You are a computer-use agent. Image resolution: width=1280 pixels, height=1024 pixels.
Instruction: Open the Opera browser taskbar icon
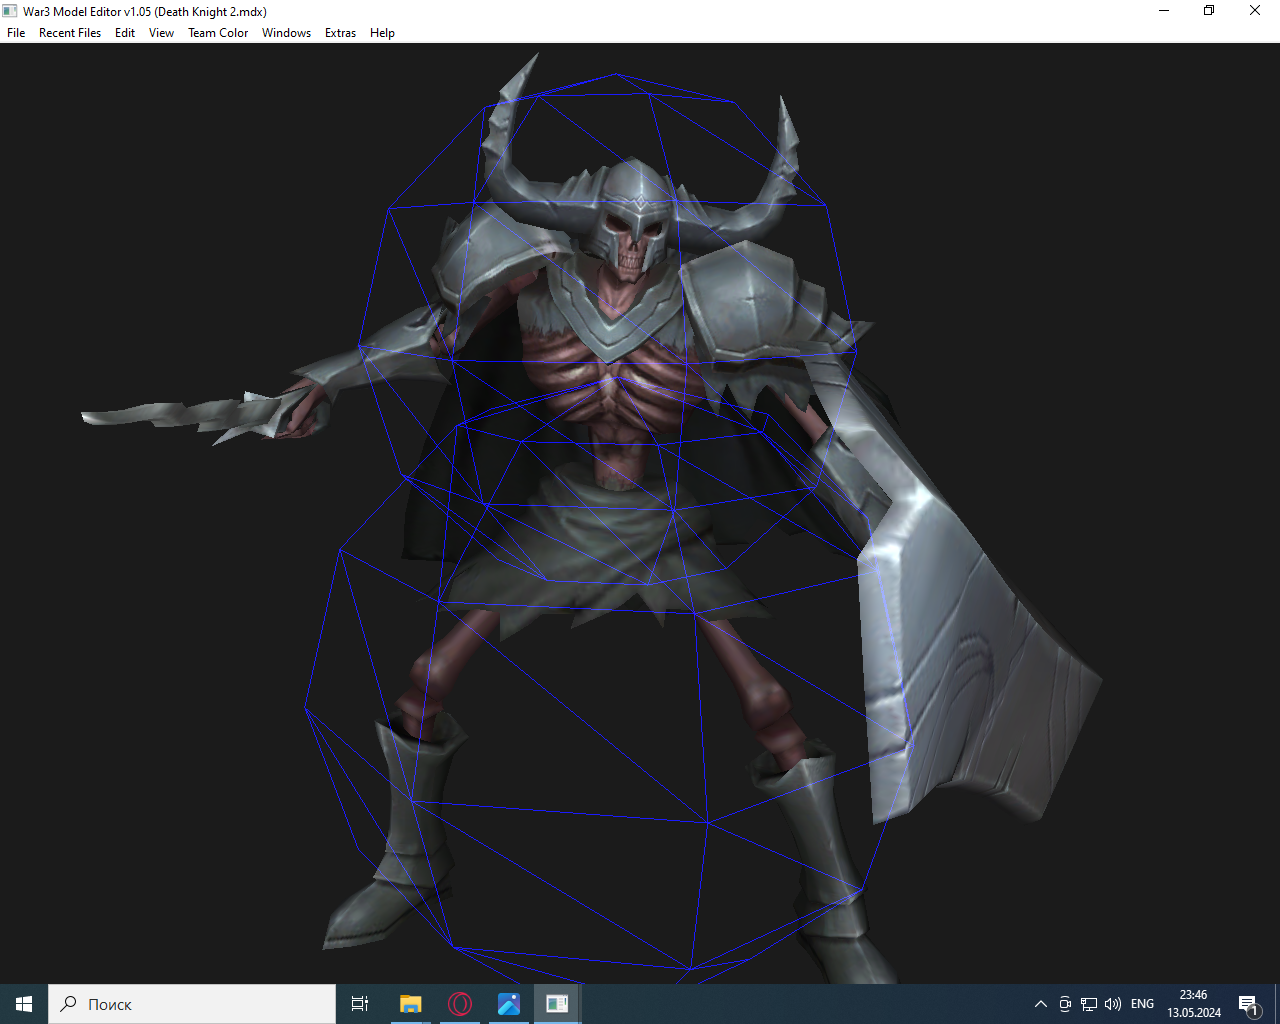[x=460, y=1004]
